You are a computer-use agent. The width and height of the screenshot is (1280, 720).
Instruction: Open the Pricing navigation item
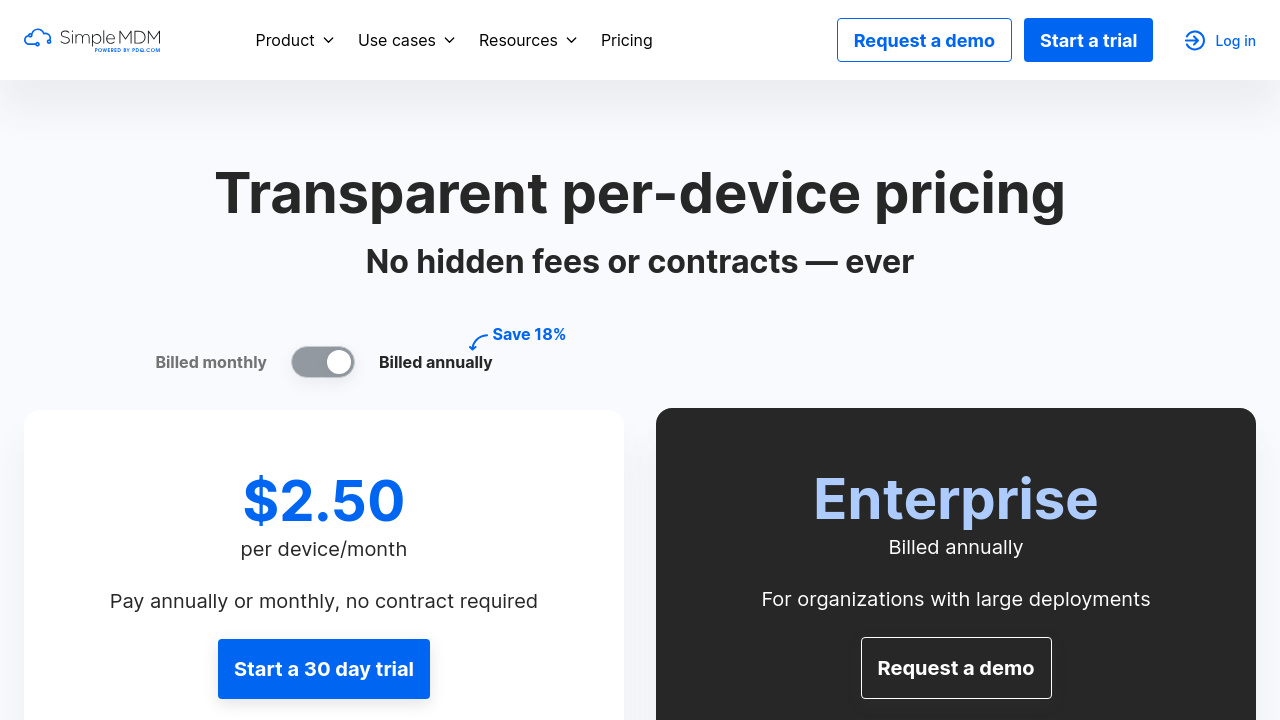pos(627,40)
